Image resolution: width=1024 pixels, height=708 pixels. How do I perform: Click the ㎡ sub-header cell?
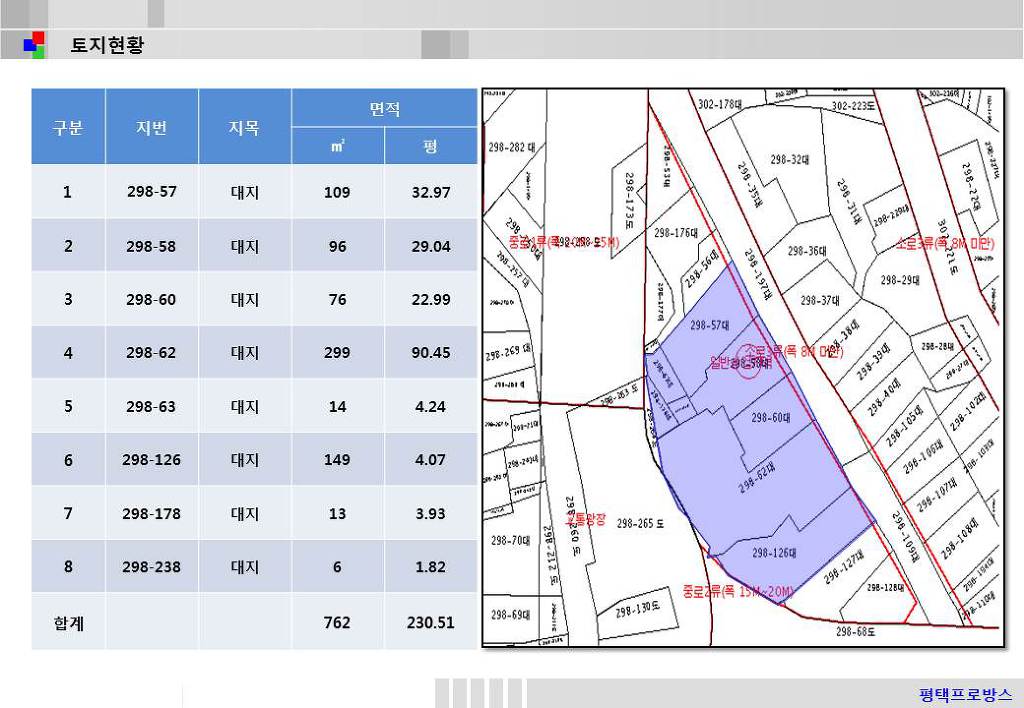tap(338, 146)
